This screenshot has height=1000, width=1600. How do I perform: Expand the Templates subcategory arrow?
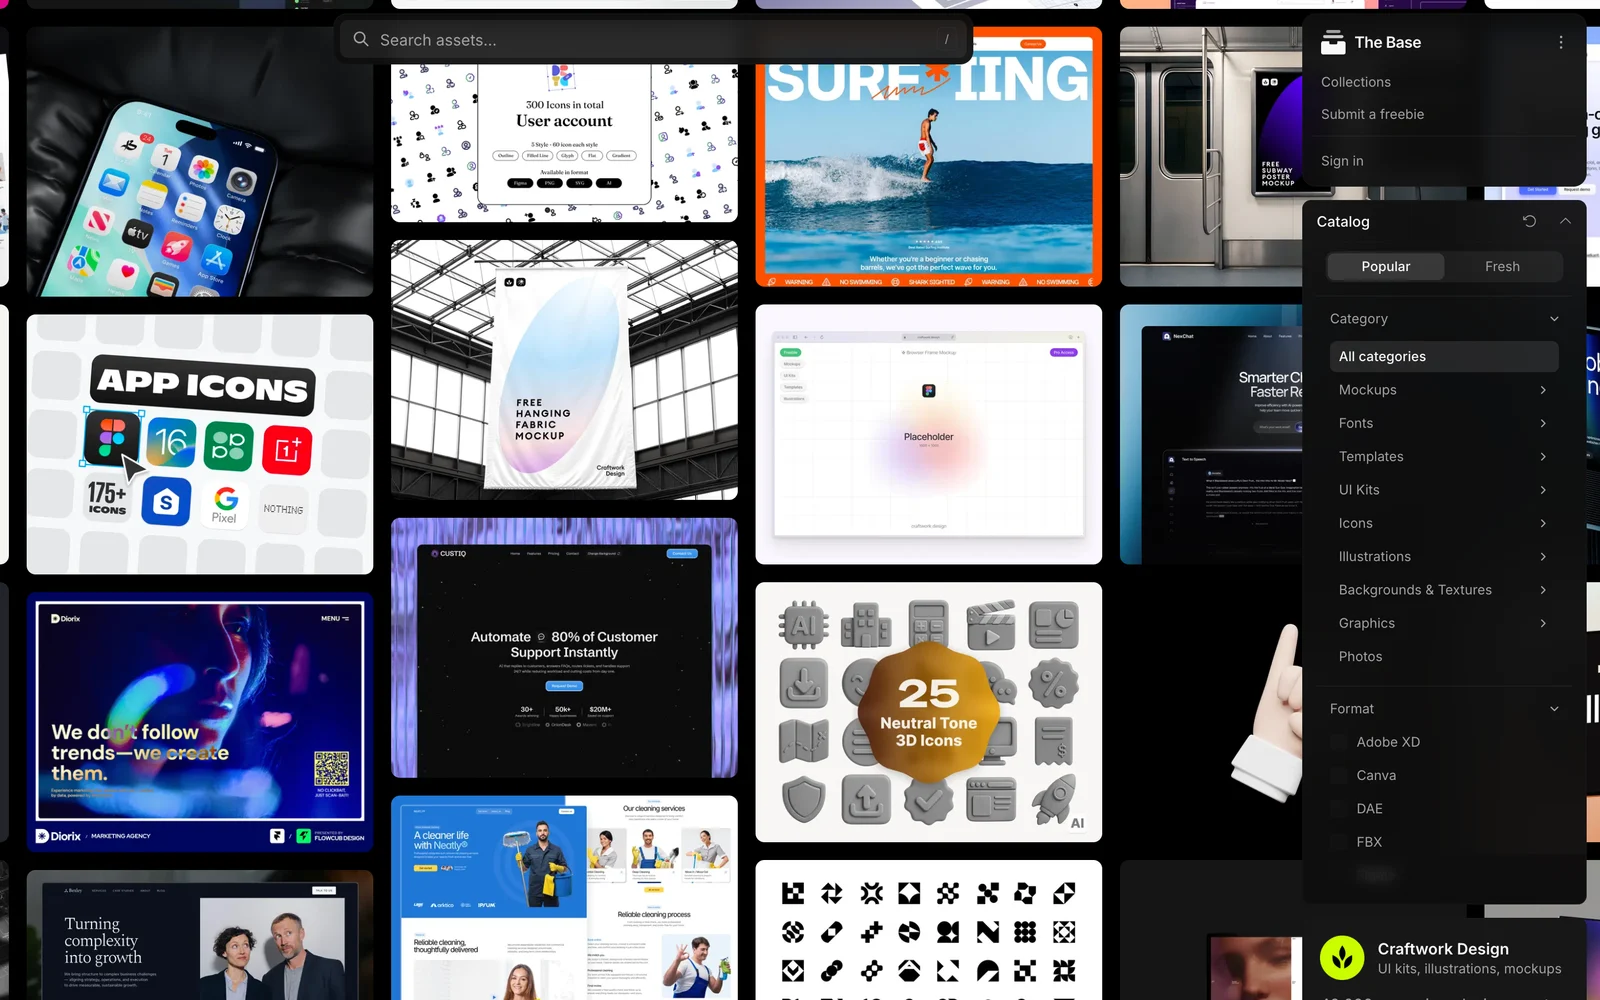tap(1543, 457)
